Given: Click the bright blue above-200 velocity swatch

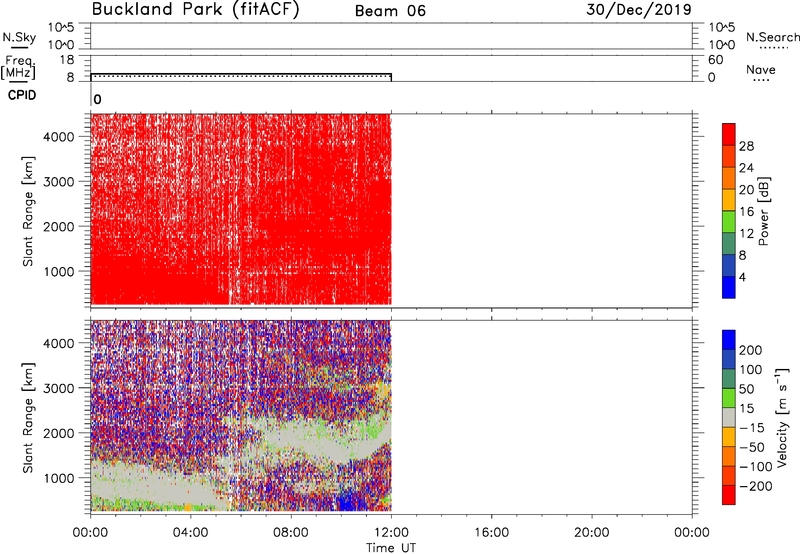Looking at the screenshot, I should click(x=729, y=340).
